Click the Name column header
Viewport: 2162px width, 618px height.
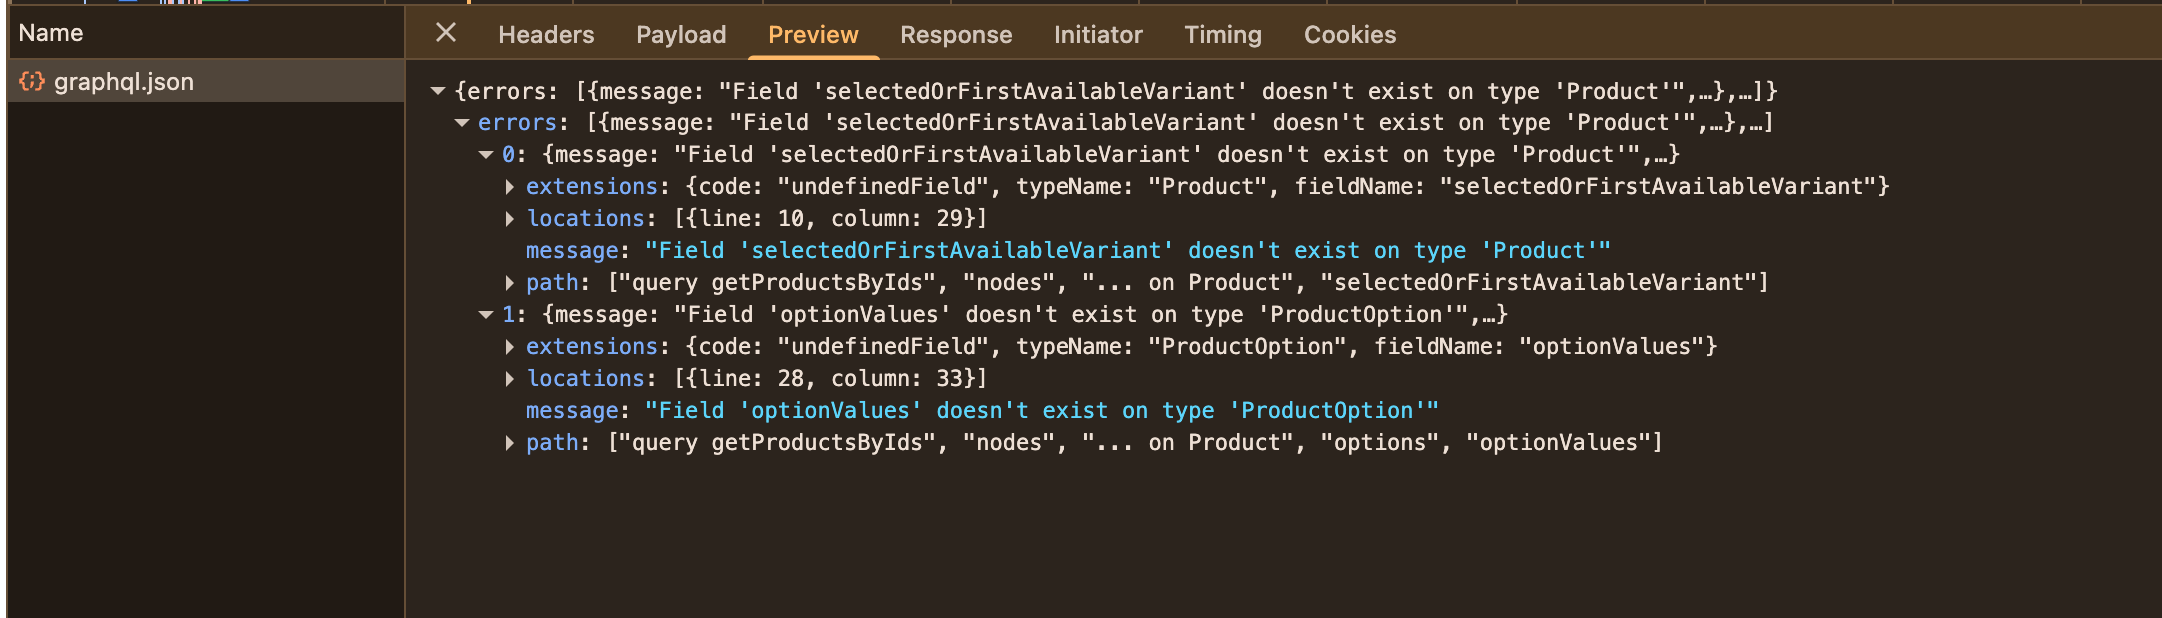[x=51, y=33]
